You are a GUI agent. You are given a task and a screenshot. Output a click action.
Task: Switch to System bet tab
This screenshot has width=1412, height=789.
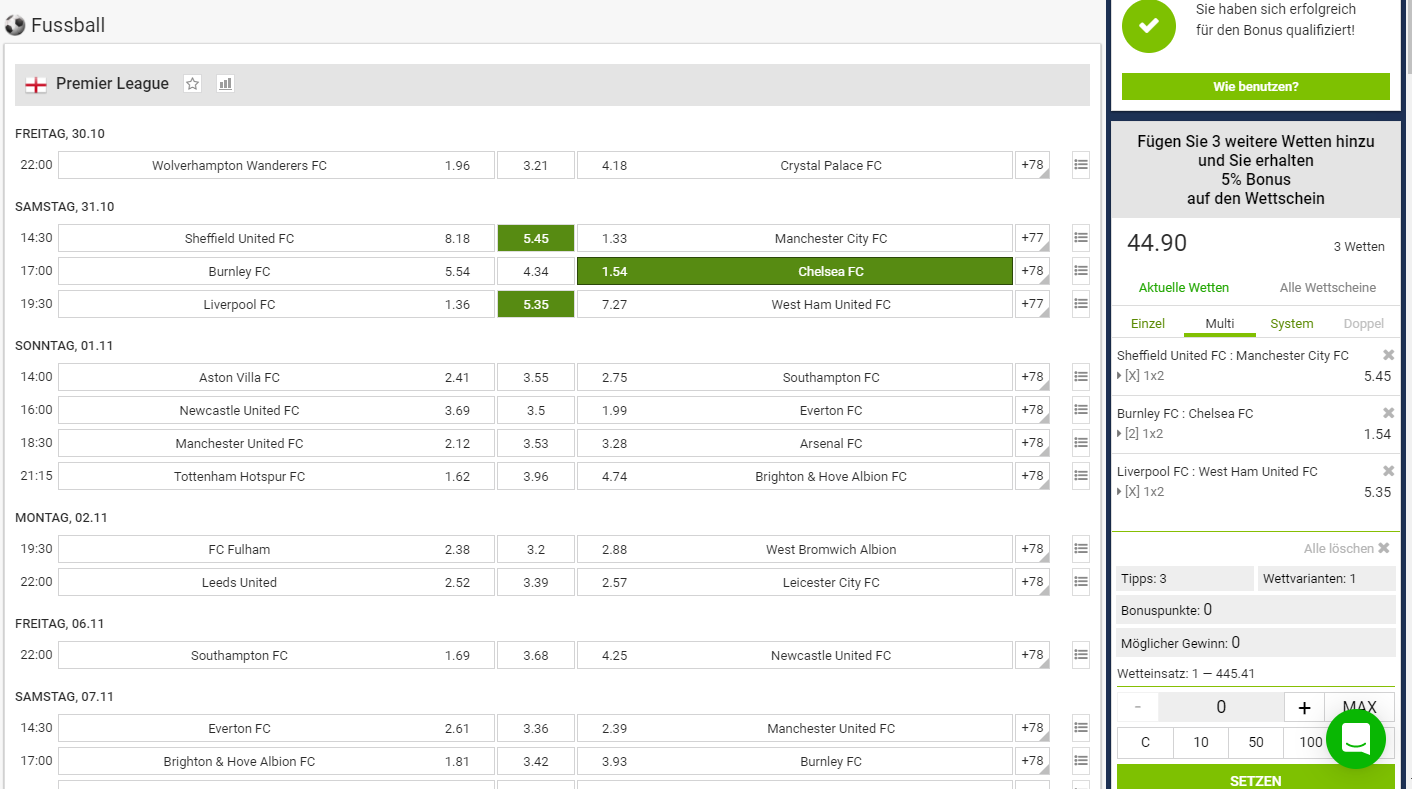coord(1292,324)
